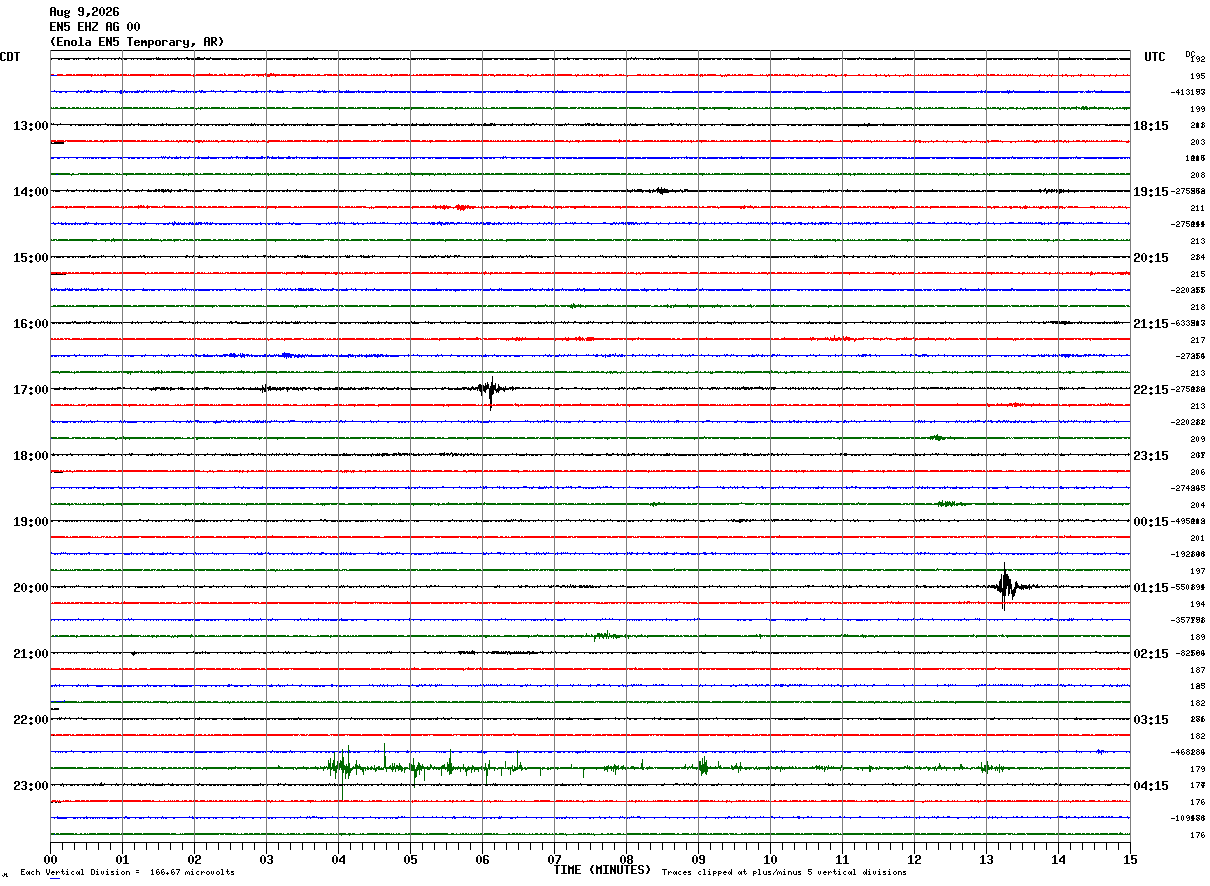
Task: Select the "23:00" CDT time label
Action: point(30,786)
